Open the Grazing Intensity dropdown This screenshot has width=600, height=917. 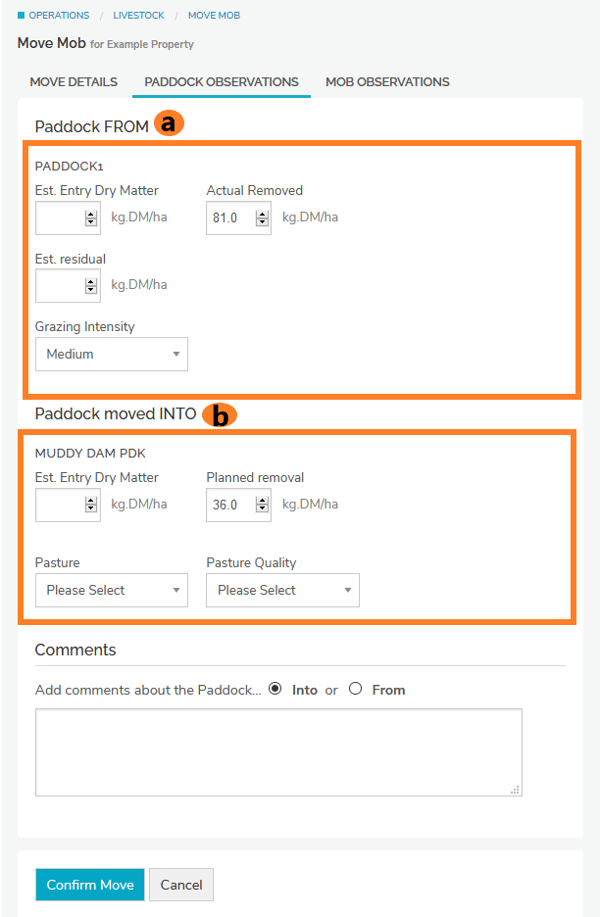coord(111,354)
